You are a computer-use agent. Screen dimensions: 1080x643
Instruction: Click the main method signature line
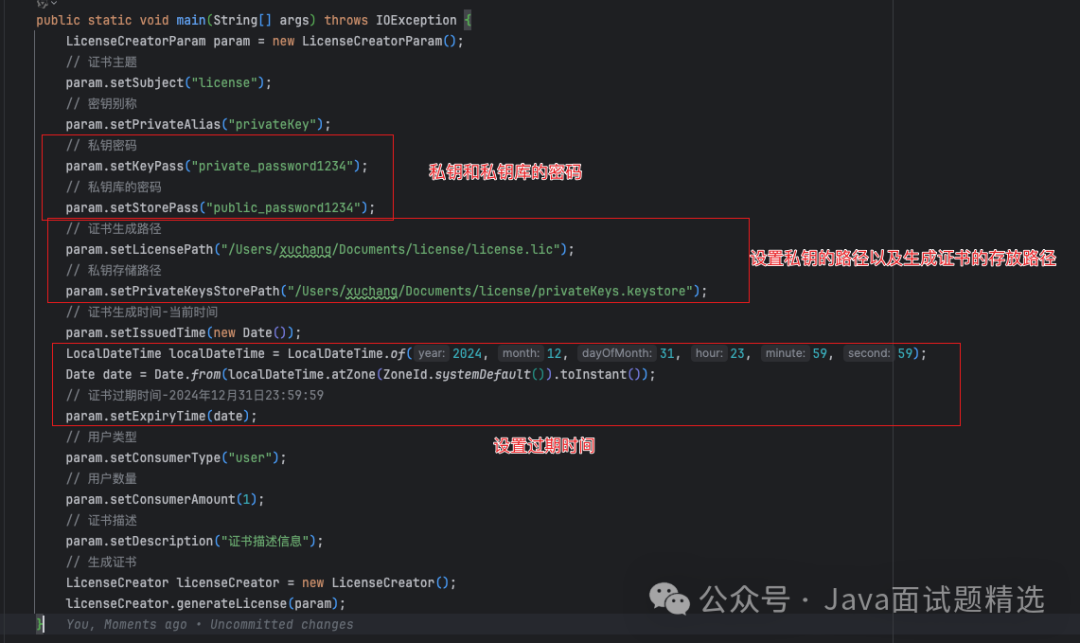click(253, 20)
